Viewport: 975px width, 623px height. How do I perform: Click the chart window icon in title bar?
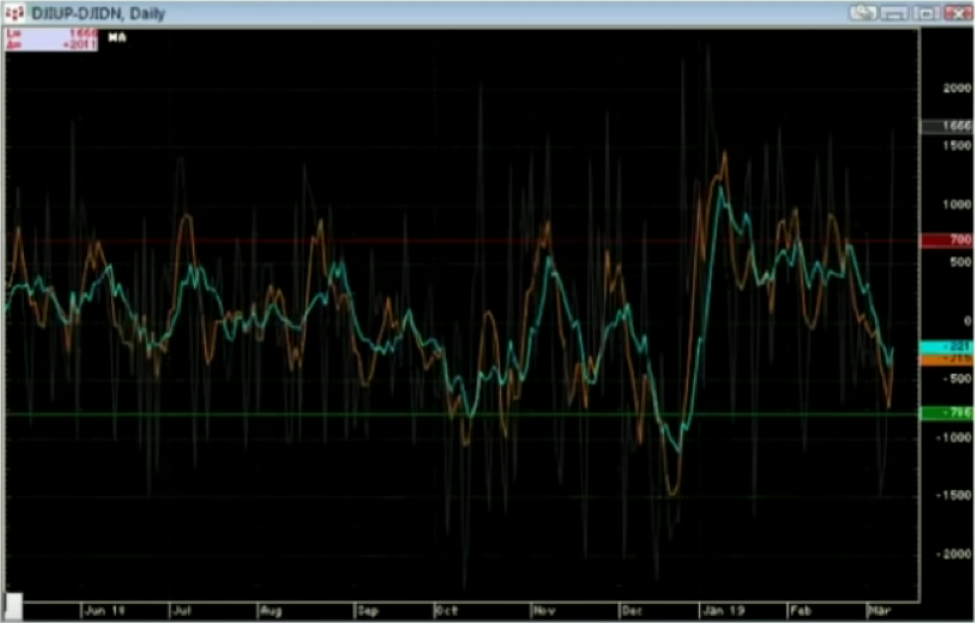click(x=16, y=13)
